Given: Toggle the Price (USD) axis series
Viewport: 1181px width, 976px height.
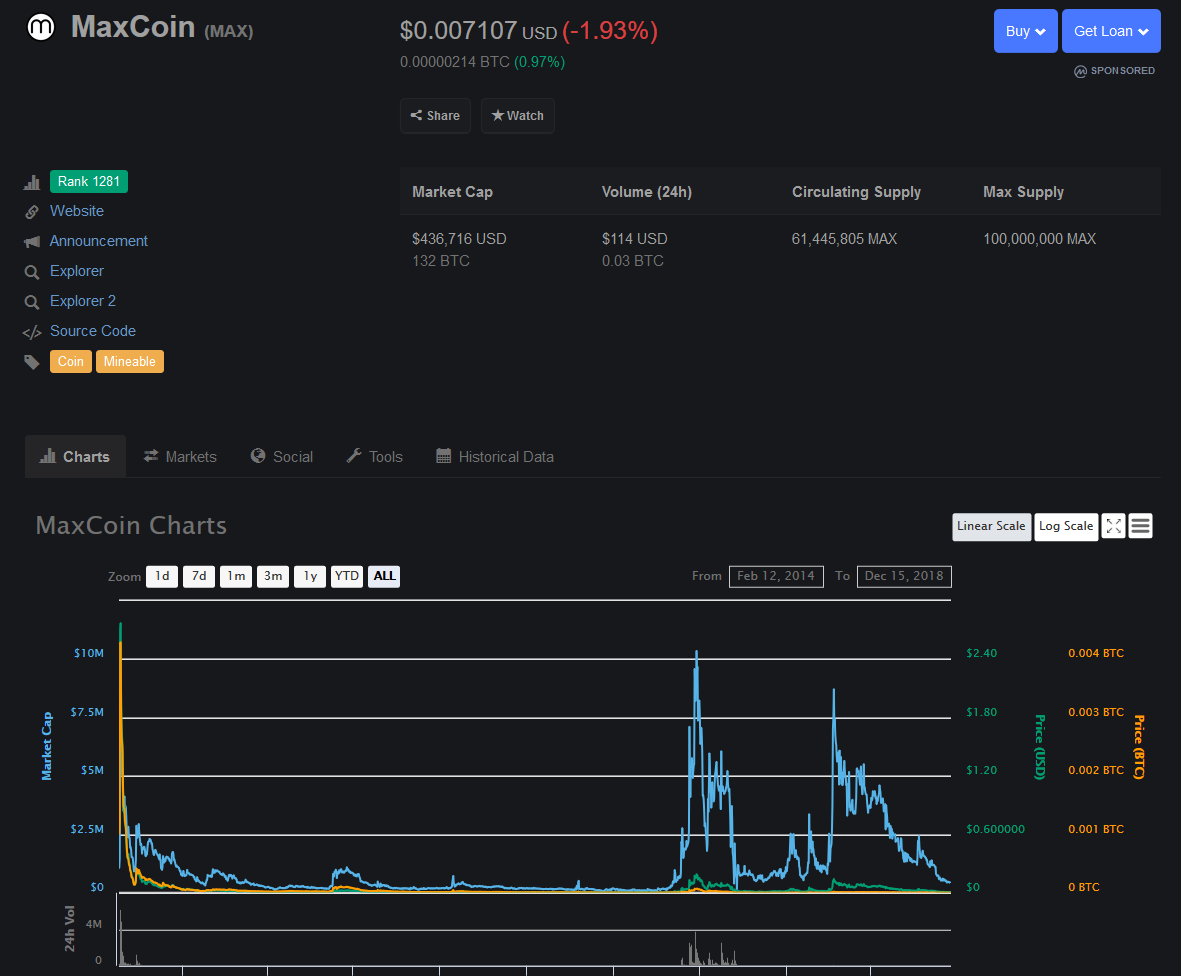Looking at the screenshot, I should point(1039,747).
